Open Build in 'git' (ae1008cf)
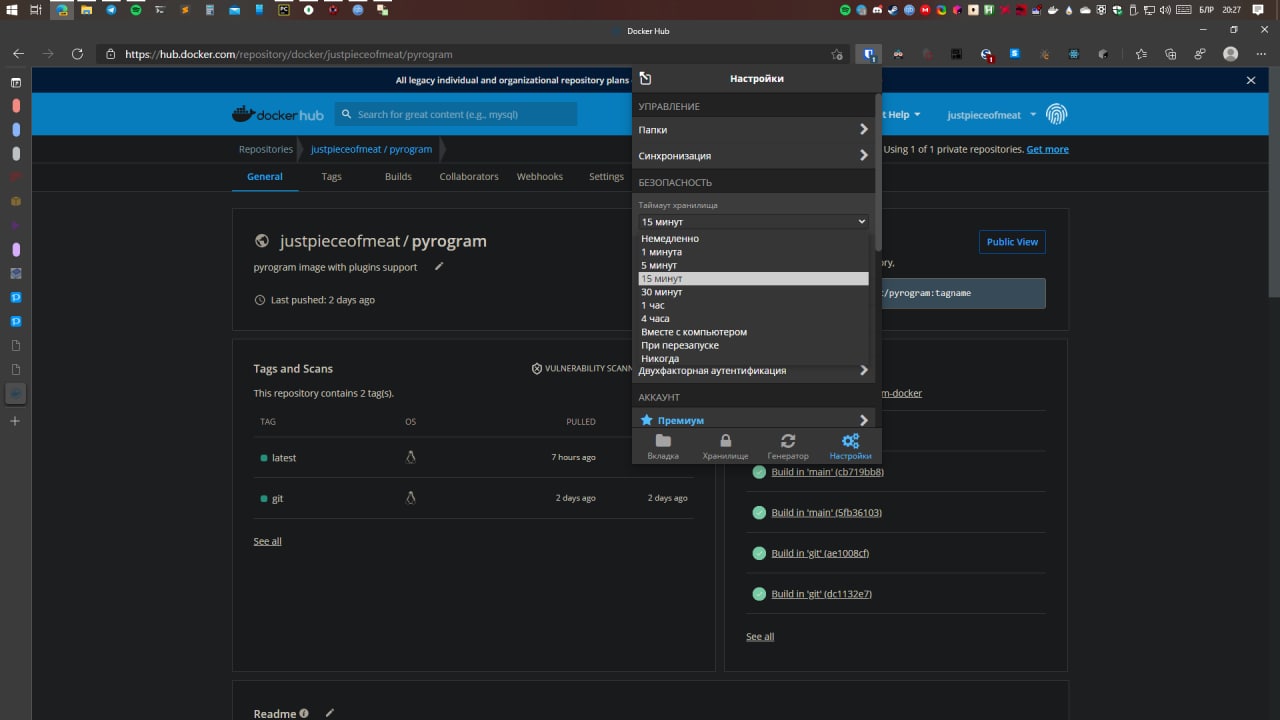This screenshot has height=720, width=1280. (x=820, y=553)
